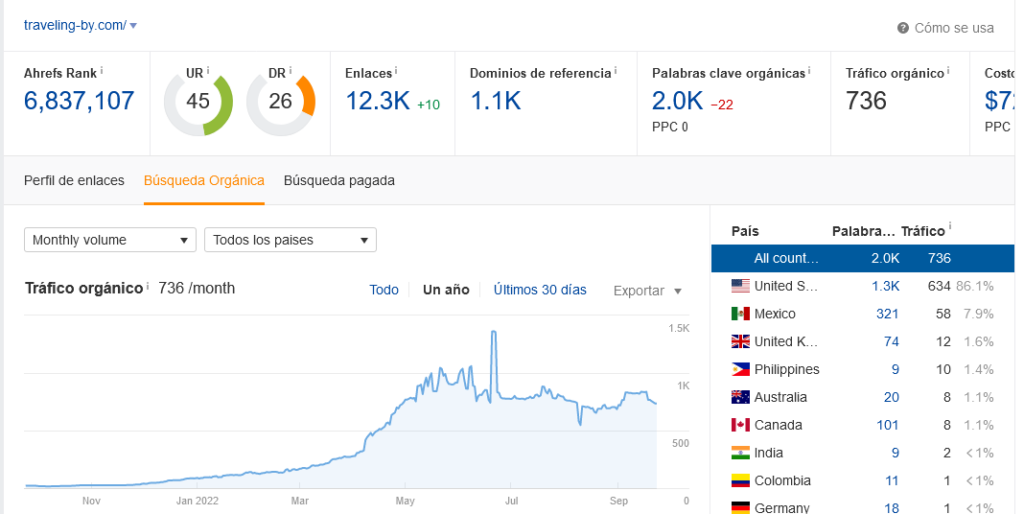Sort by the Tráfico column header
The height and width of the screenshot is (514, 1024).
[923, 231]
